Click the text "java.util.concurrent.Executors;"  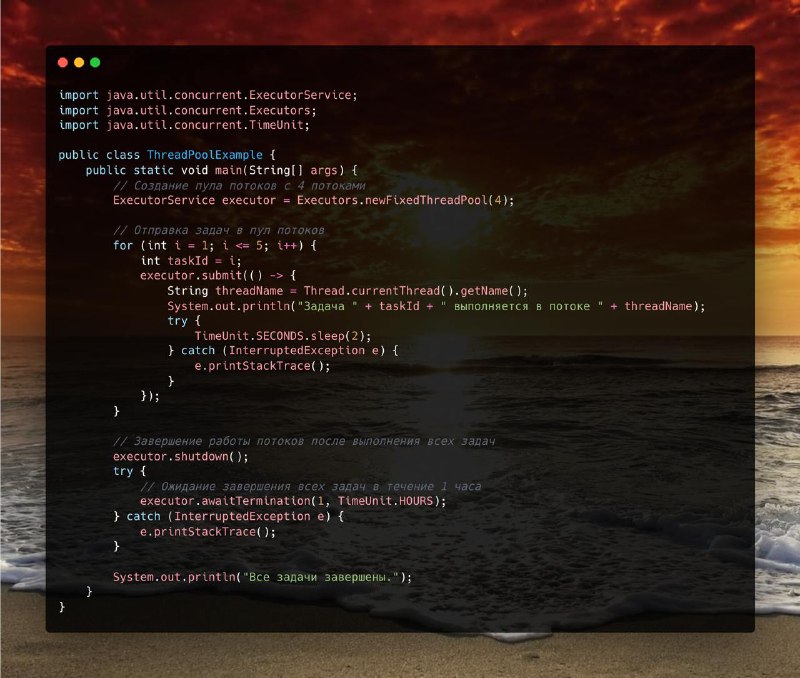coord(211,110)
